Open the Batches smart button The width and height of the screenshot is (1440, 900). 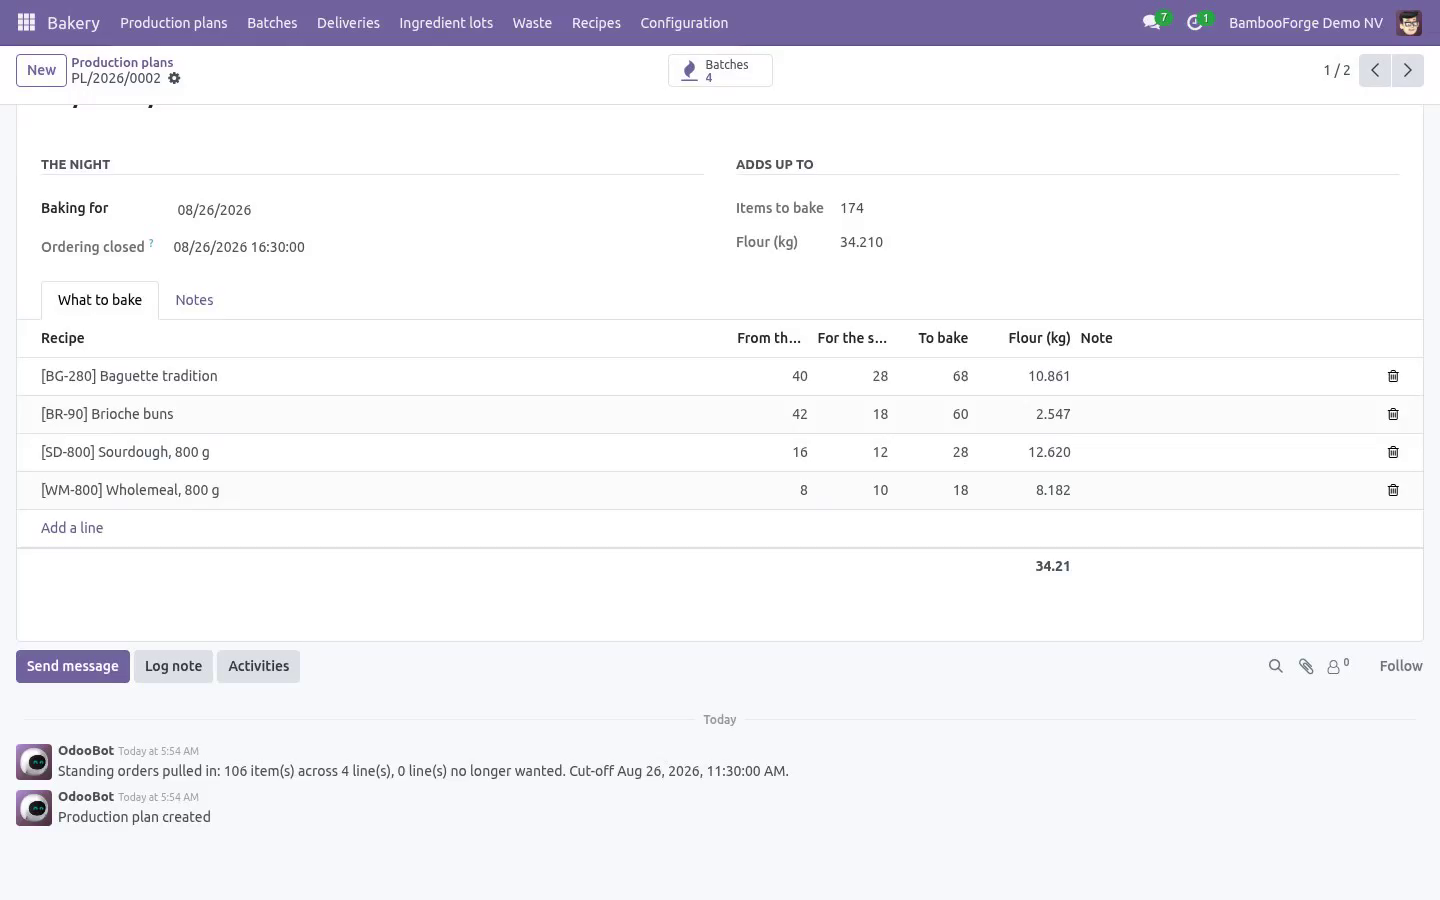(x=720, y=71)
